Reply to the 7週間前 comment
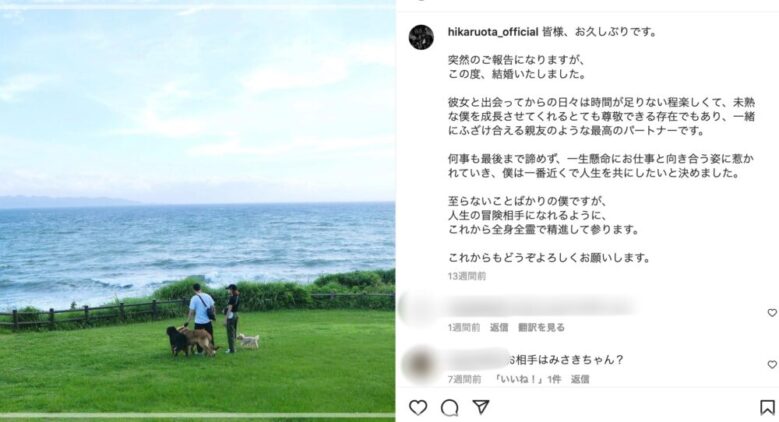This screenshot has height=422, width=779. (580, 379)
